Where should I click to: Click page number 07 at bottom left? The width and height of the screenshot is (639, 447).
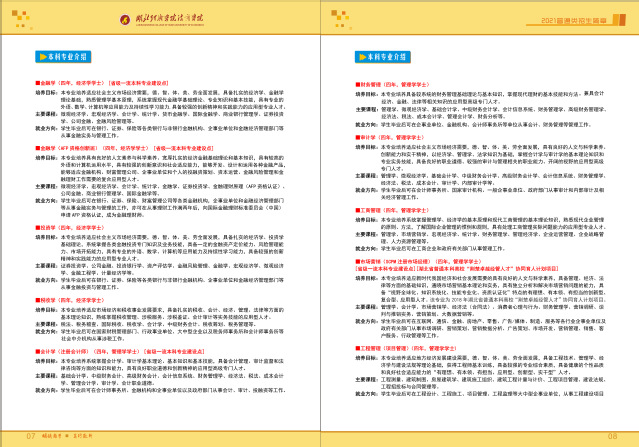point(29,436)
